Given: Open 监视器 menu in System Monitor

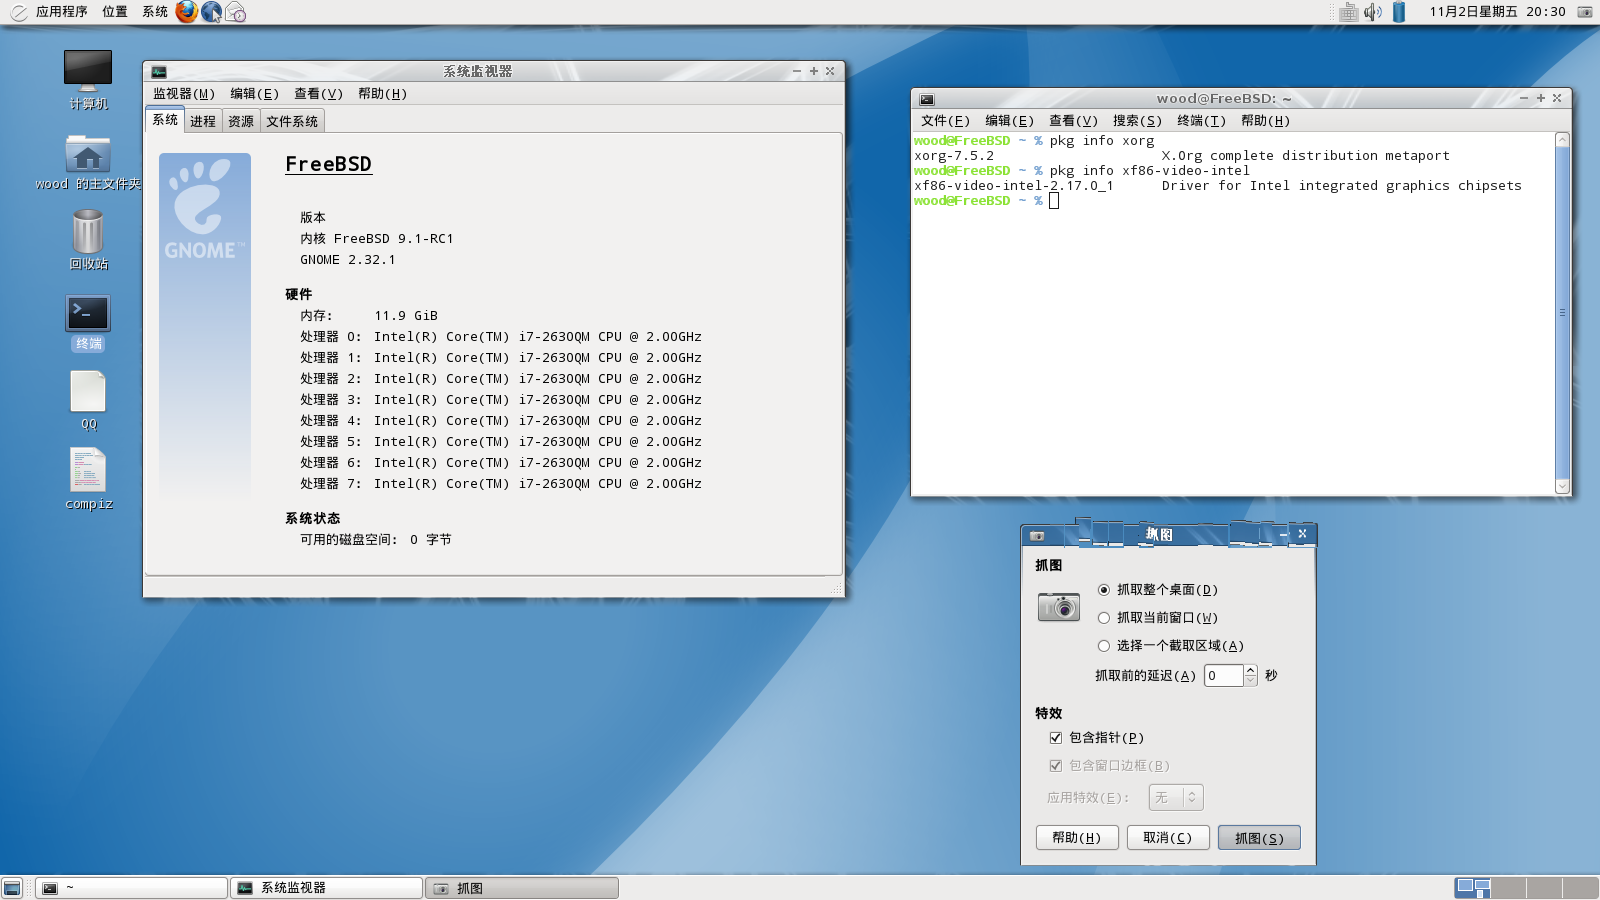Looking at the screenshot, I should point(184,94).
